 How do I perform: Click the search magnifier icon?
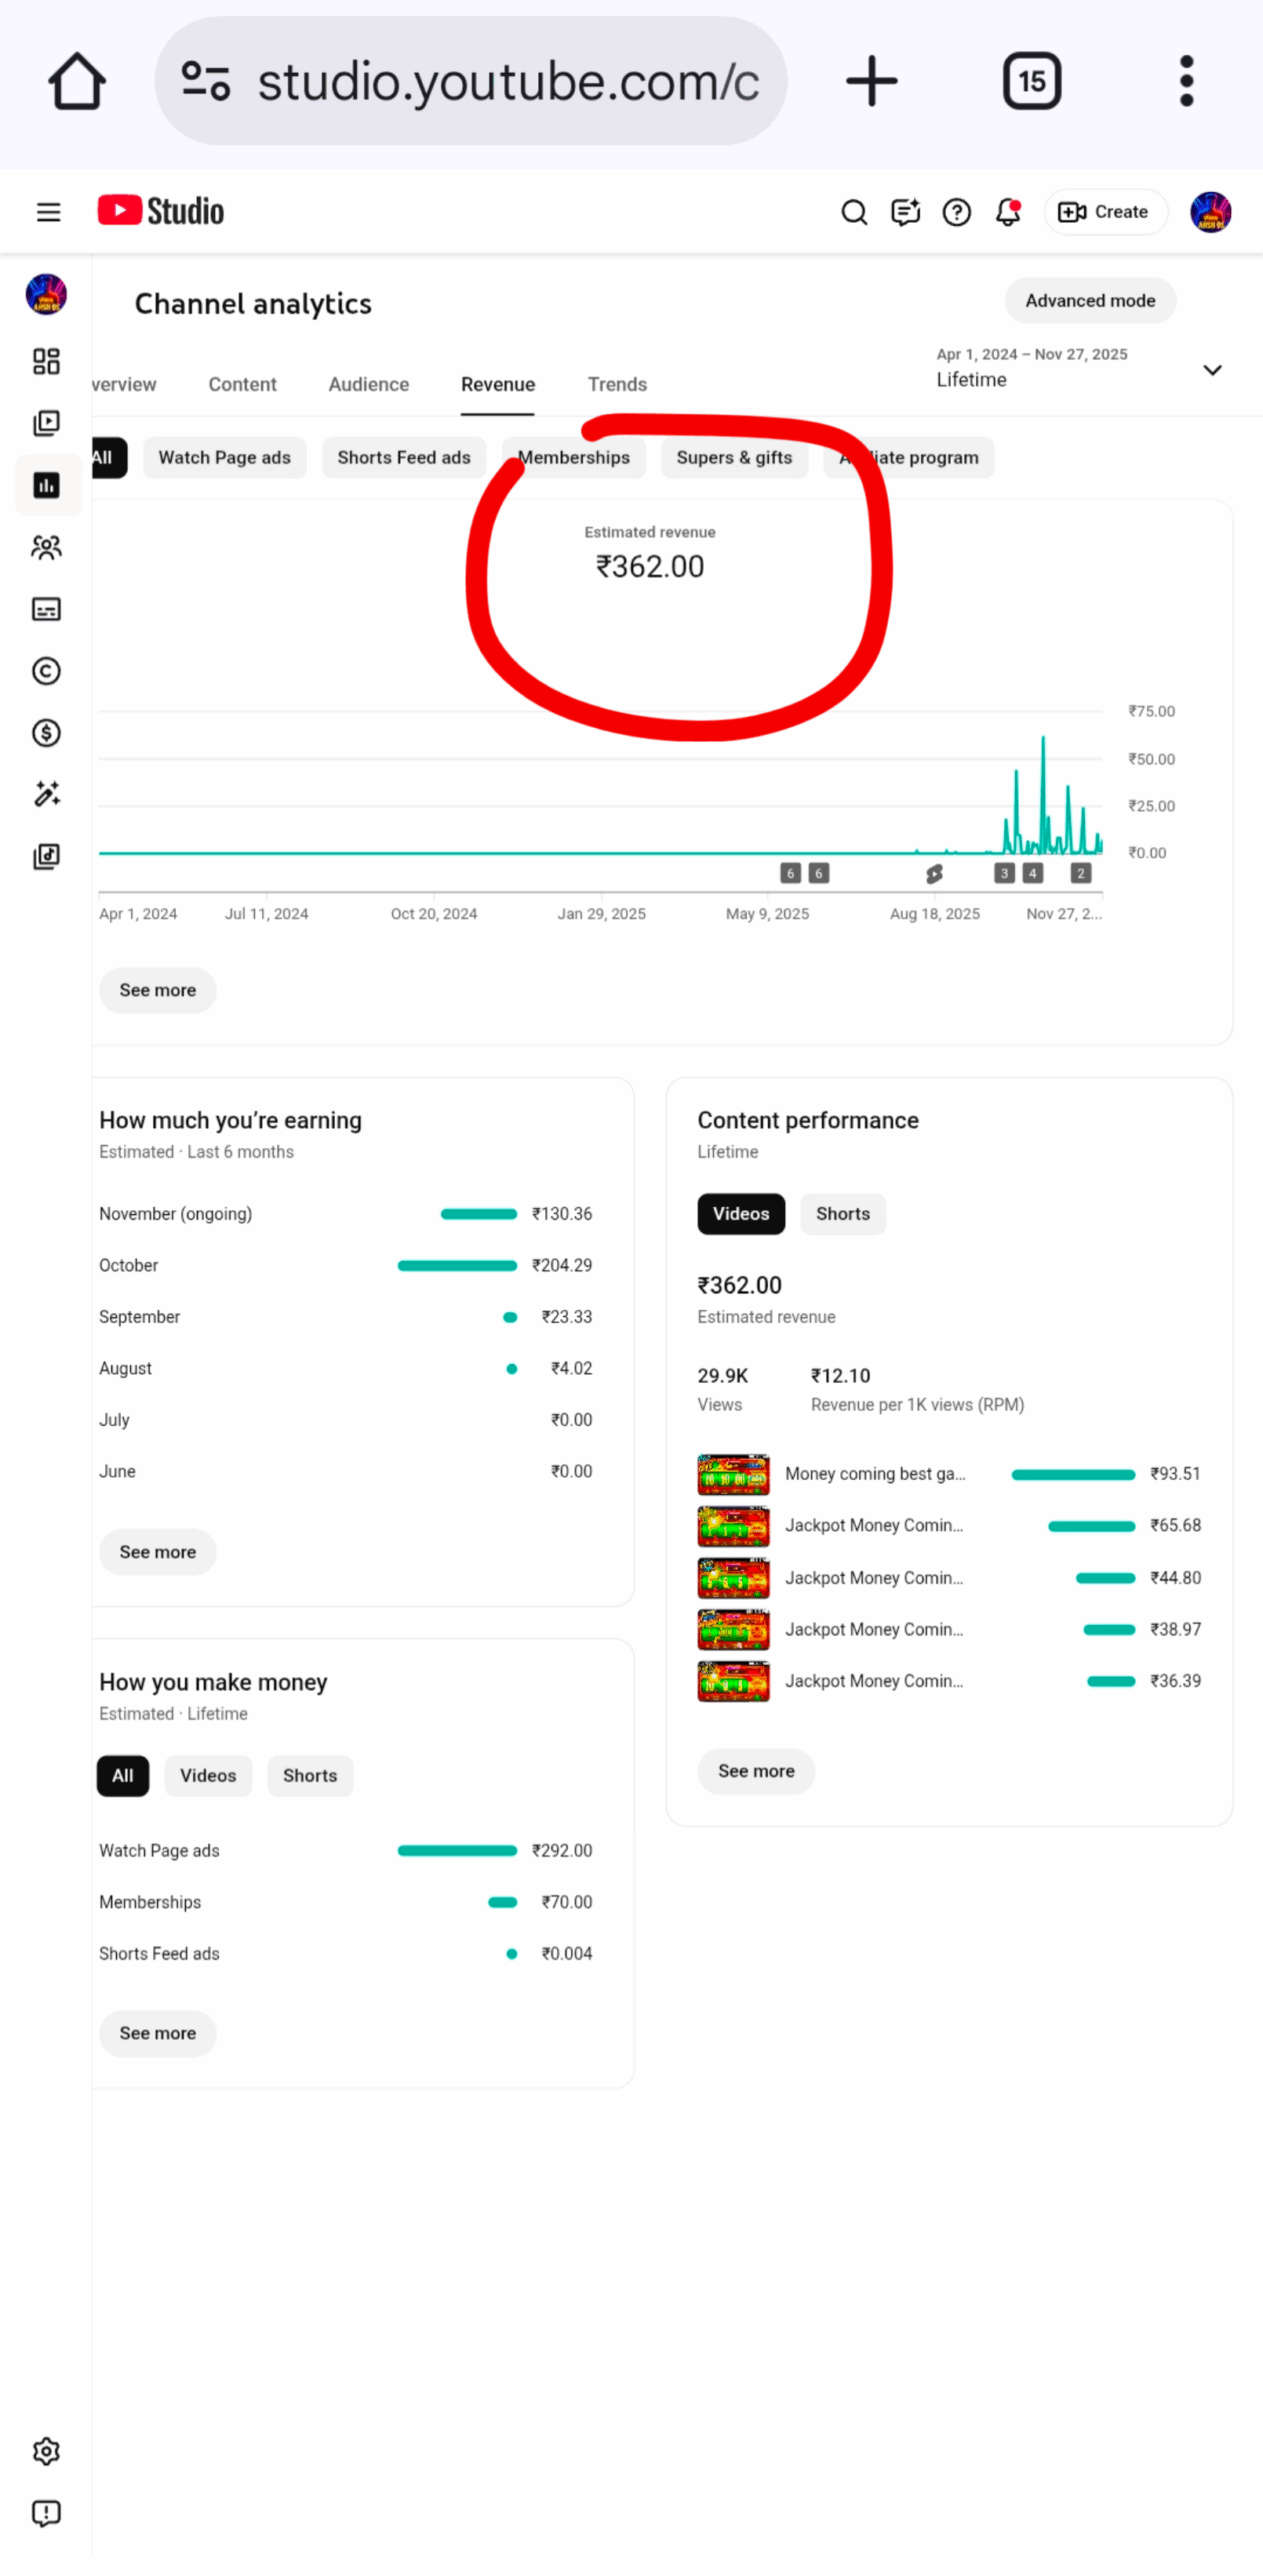coord(853,212)
